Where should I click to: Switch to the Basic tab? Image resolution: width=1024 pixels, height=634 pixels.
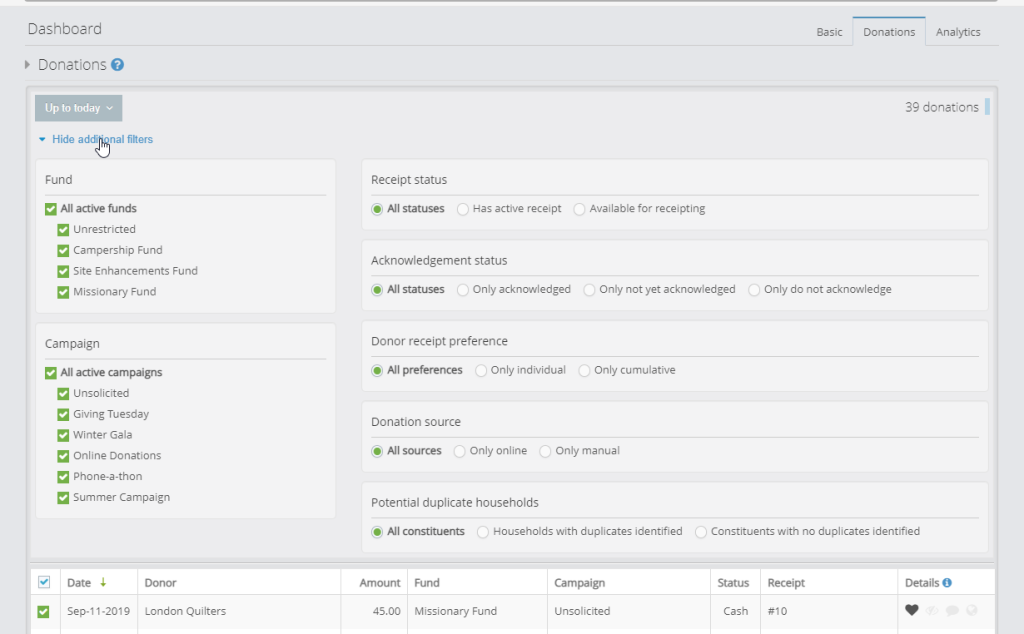829,32
